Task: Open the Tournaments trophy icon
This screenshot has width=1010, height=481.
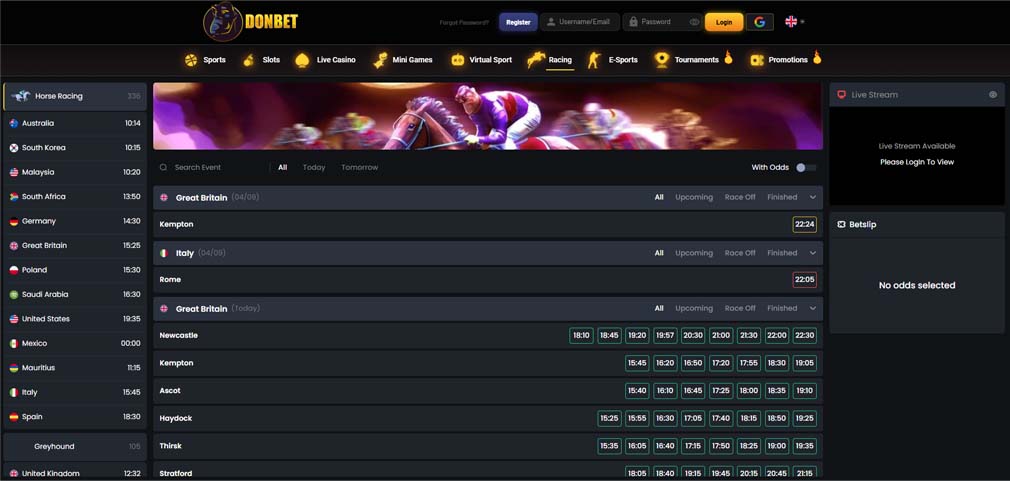Action: (661, 60)
